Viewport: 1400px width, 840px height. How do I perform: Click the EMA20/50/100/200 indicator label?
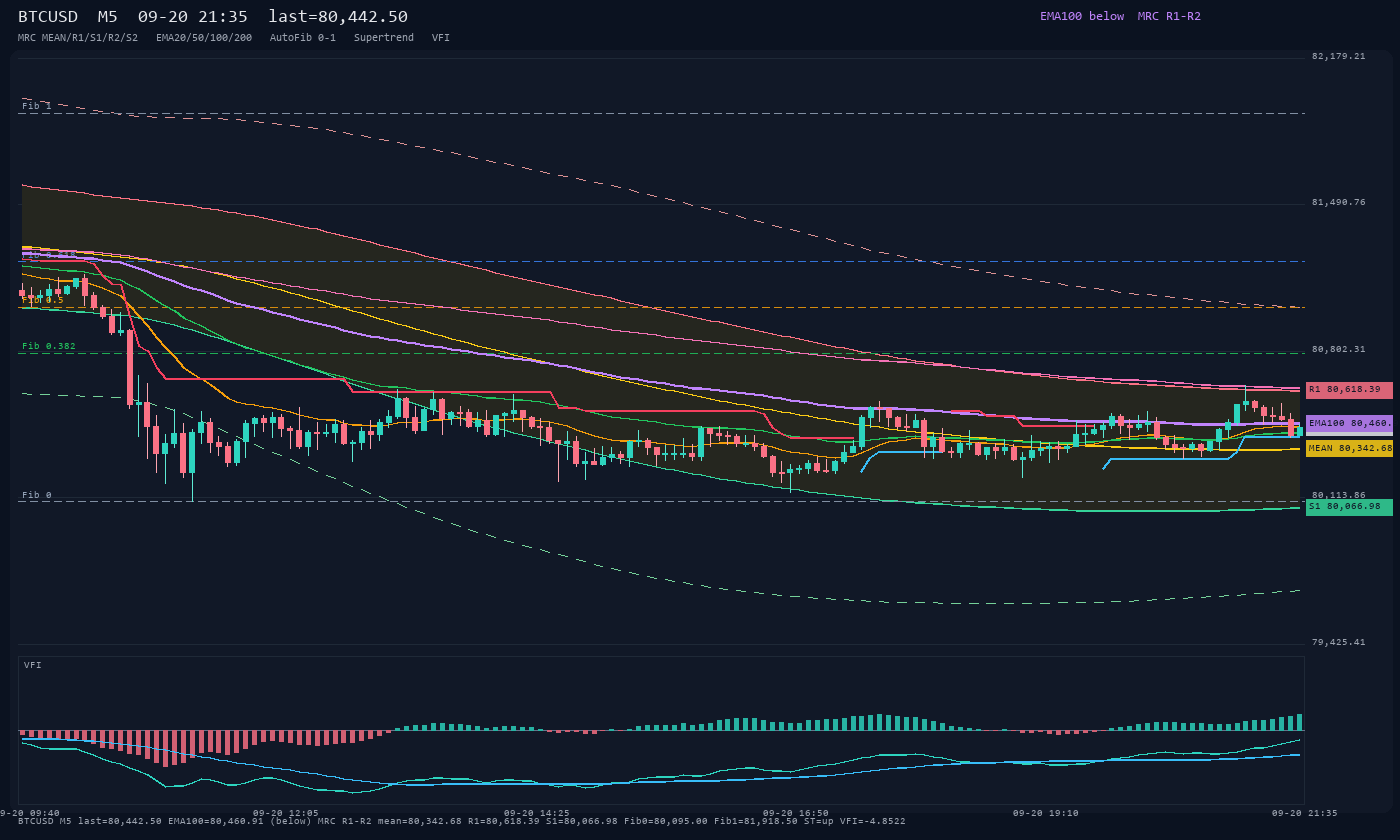point(204,38)
